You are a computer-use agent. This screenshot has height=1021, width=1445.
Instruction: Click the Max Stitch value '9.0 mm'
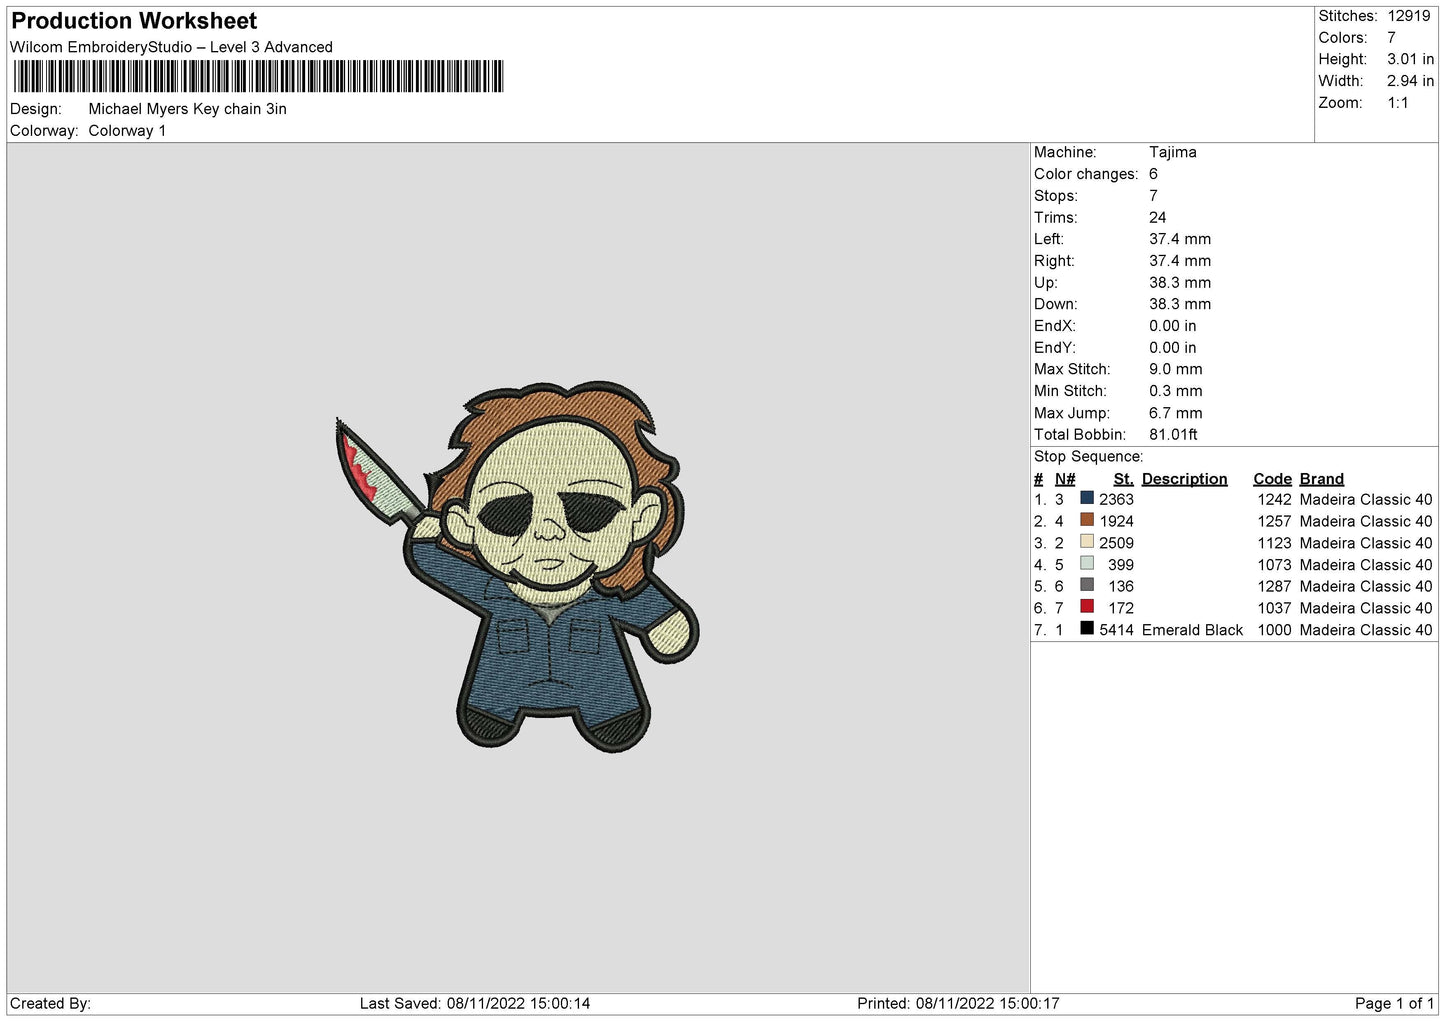click(x=1175, y=370)
